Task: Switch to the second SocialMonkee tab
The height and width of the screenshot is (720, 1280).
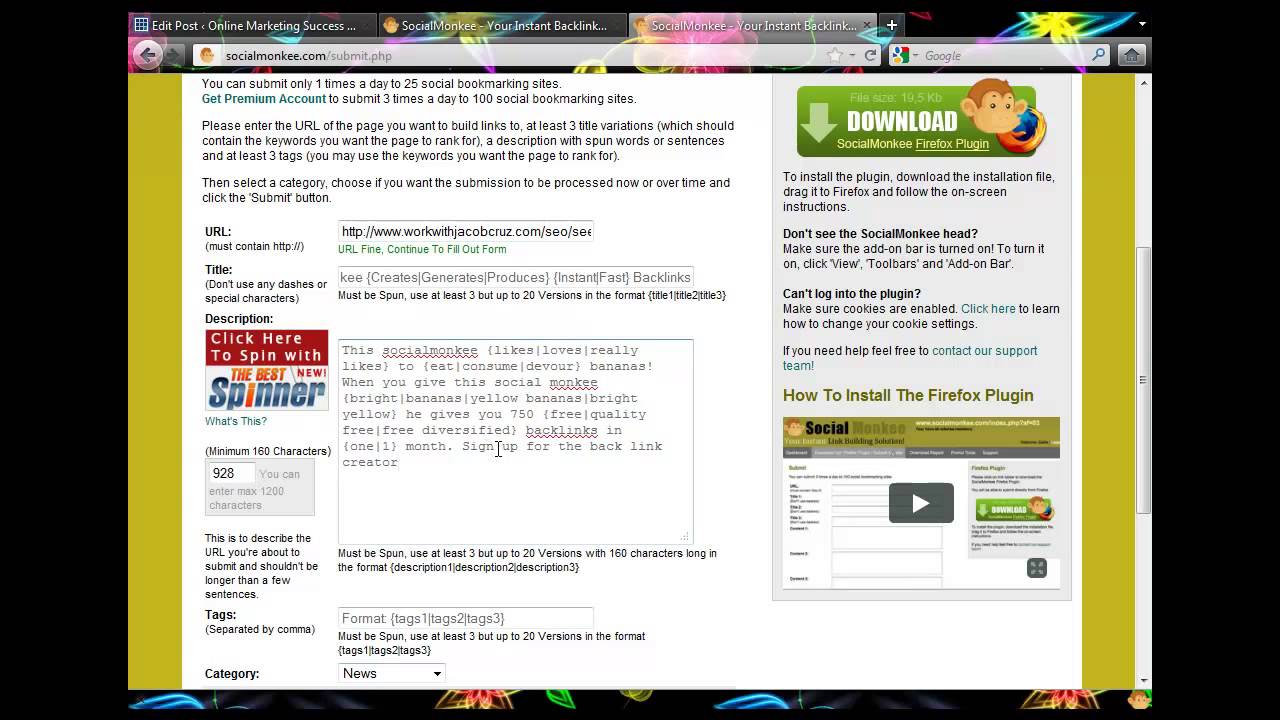Action: click(x=502, y=25)
